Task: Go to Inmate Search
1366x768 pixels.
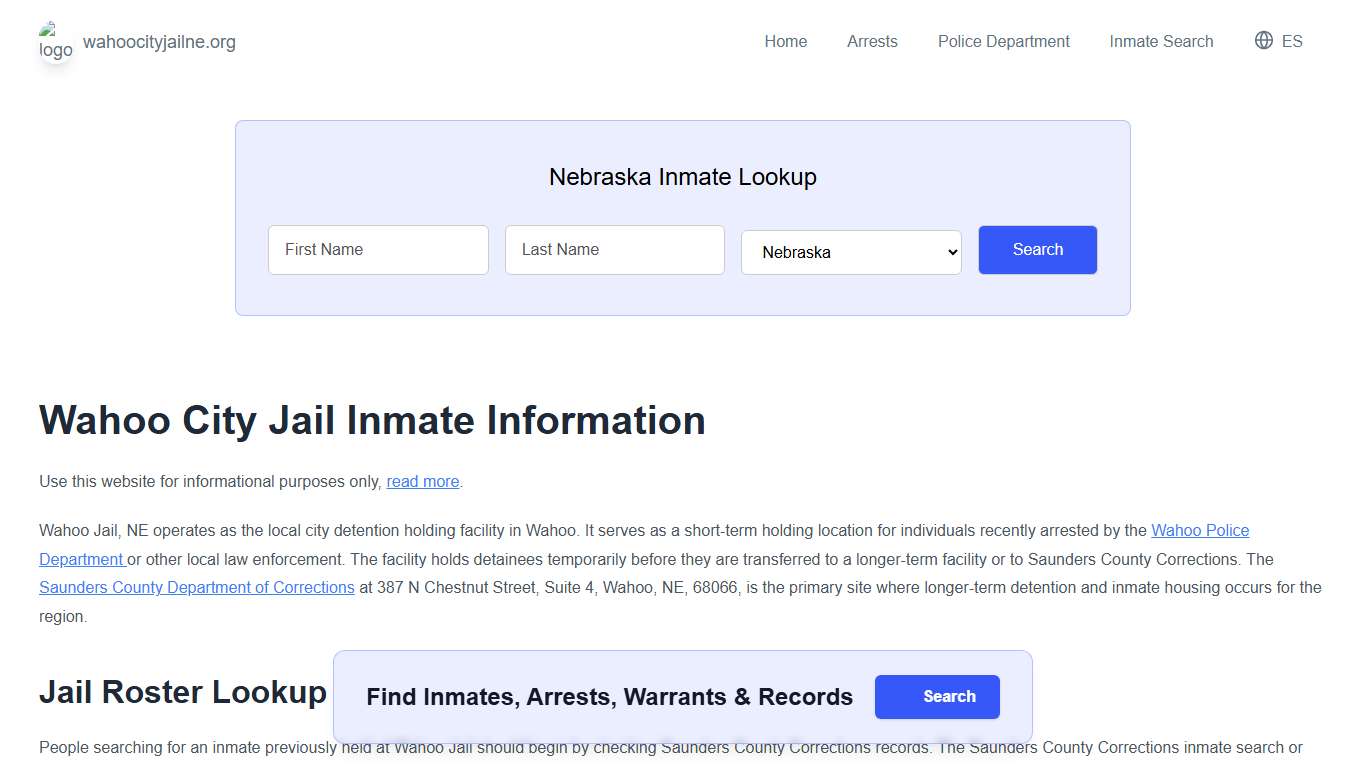Action: (1160, 41)
